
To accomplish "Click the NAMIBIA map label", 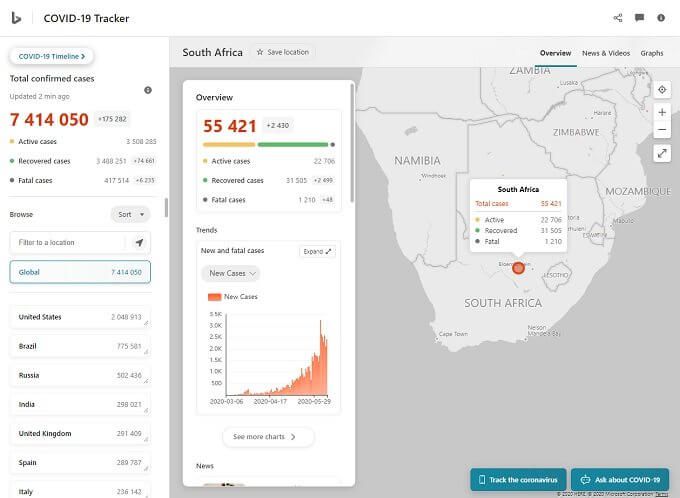I will [417, 161].
